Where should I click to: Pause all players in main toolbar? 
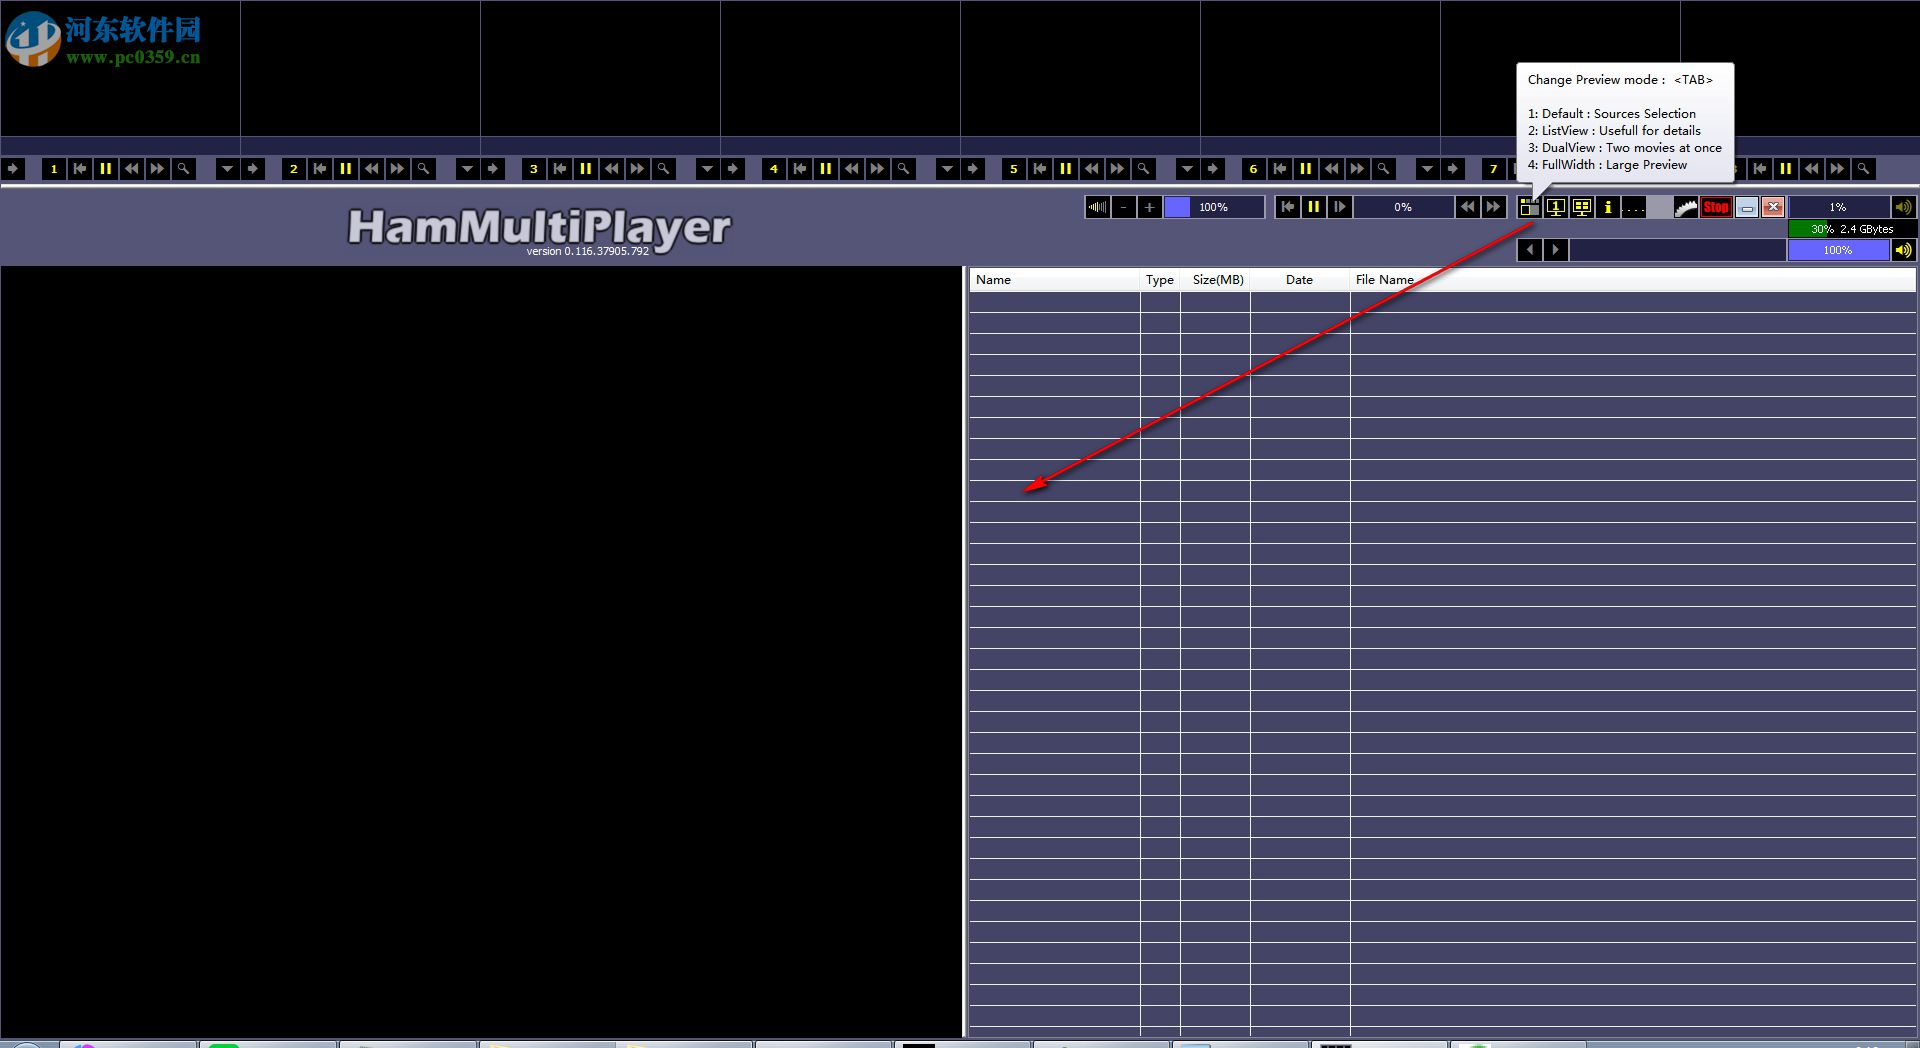coord(1314,207)
